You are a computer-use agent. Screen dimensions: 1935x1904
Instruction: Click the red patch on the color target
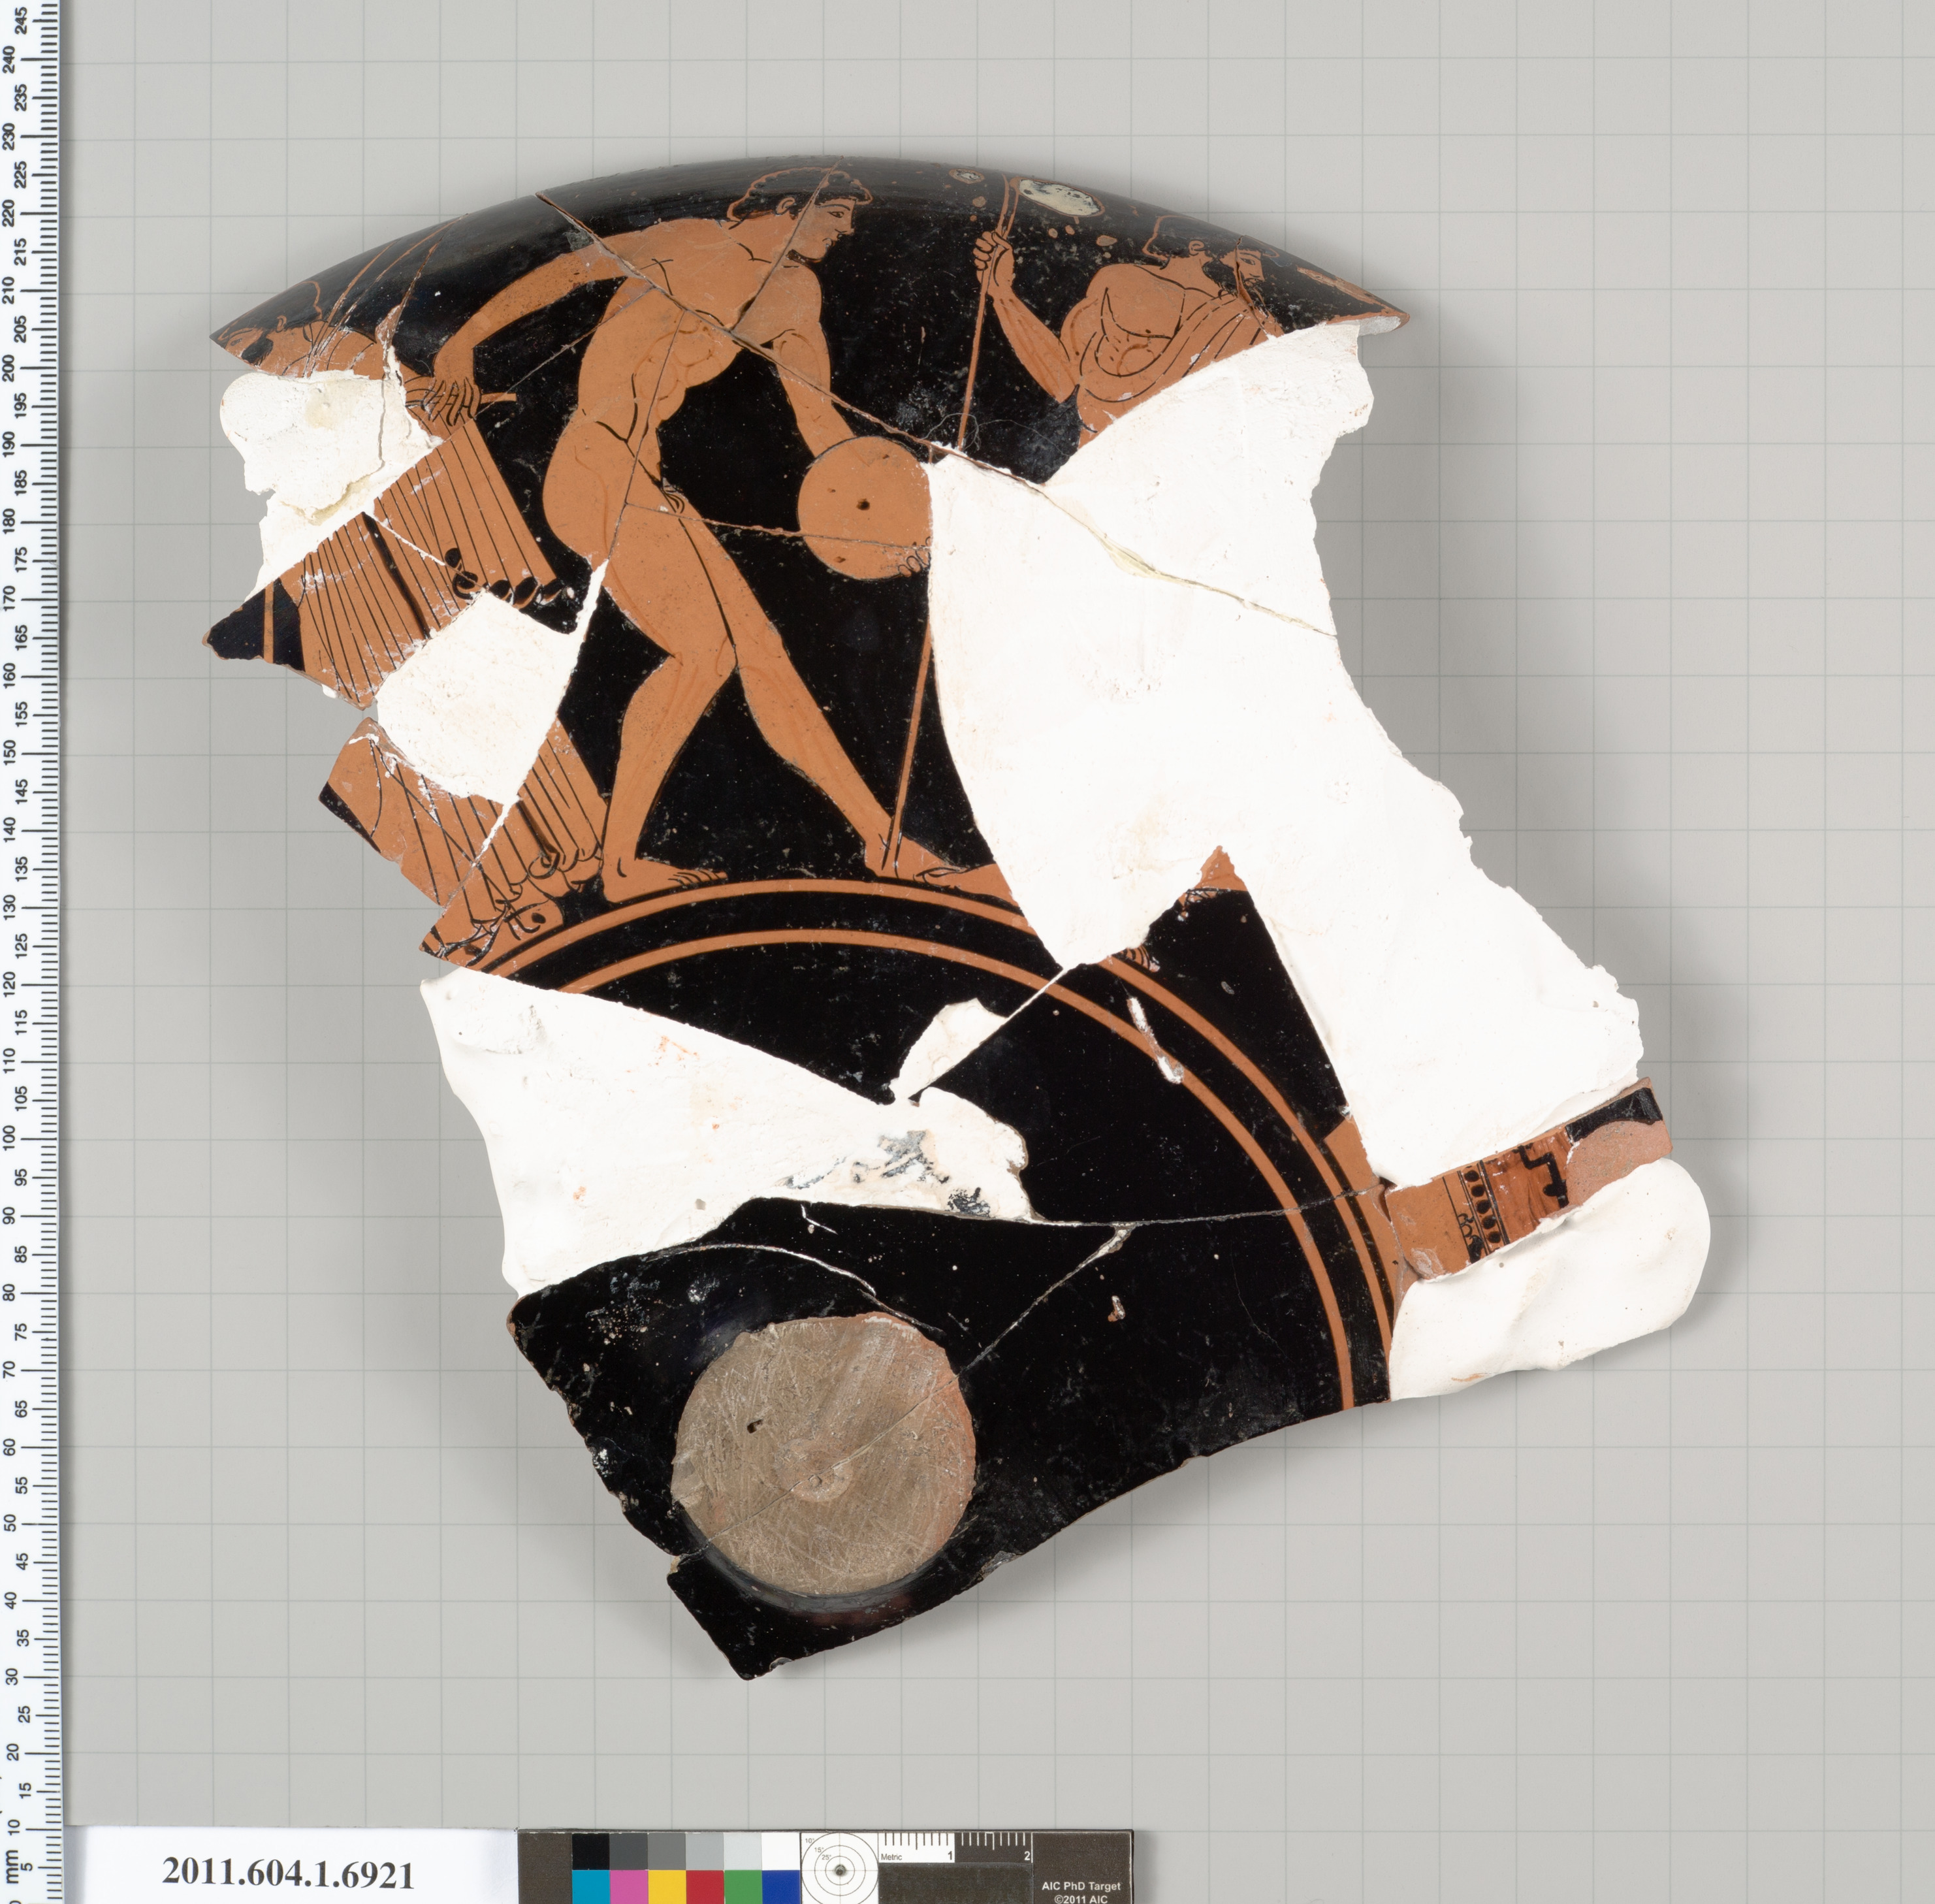pos(705,1887)
